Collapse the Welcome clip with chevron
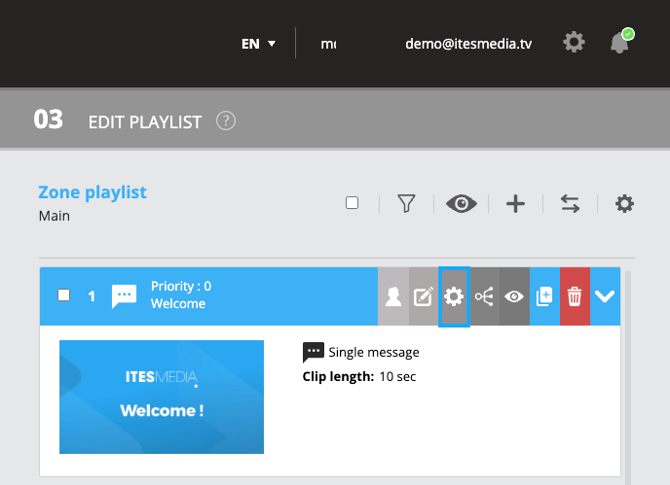Viewport: 670px width, 485px height. click(x=606, y=296)
